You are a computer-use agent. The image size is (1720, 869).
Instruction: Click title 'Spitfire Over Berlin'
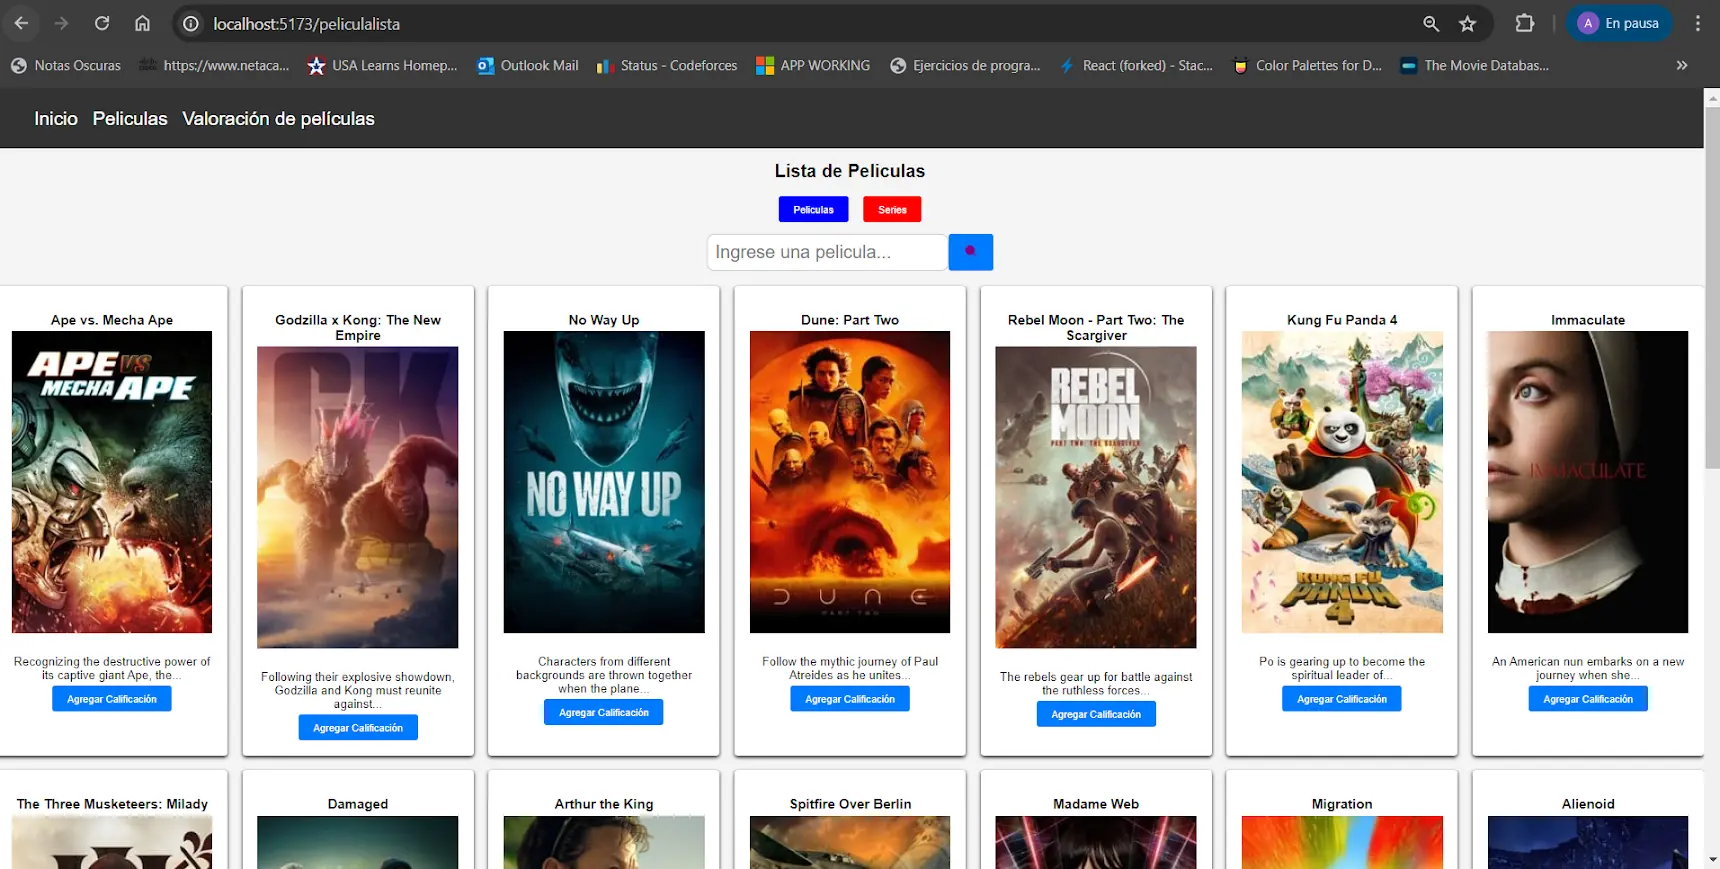[x=850, y=804]
